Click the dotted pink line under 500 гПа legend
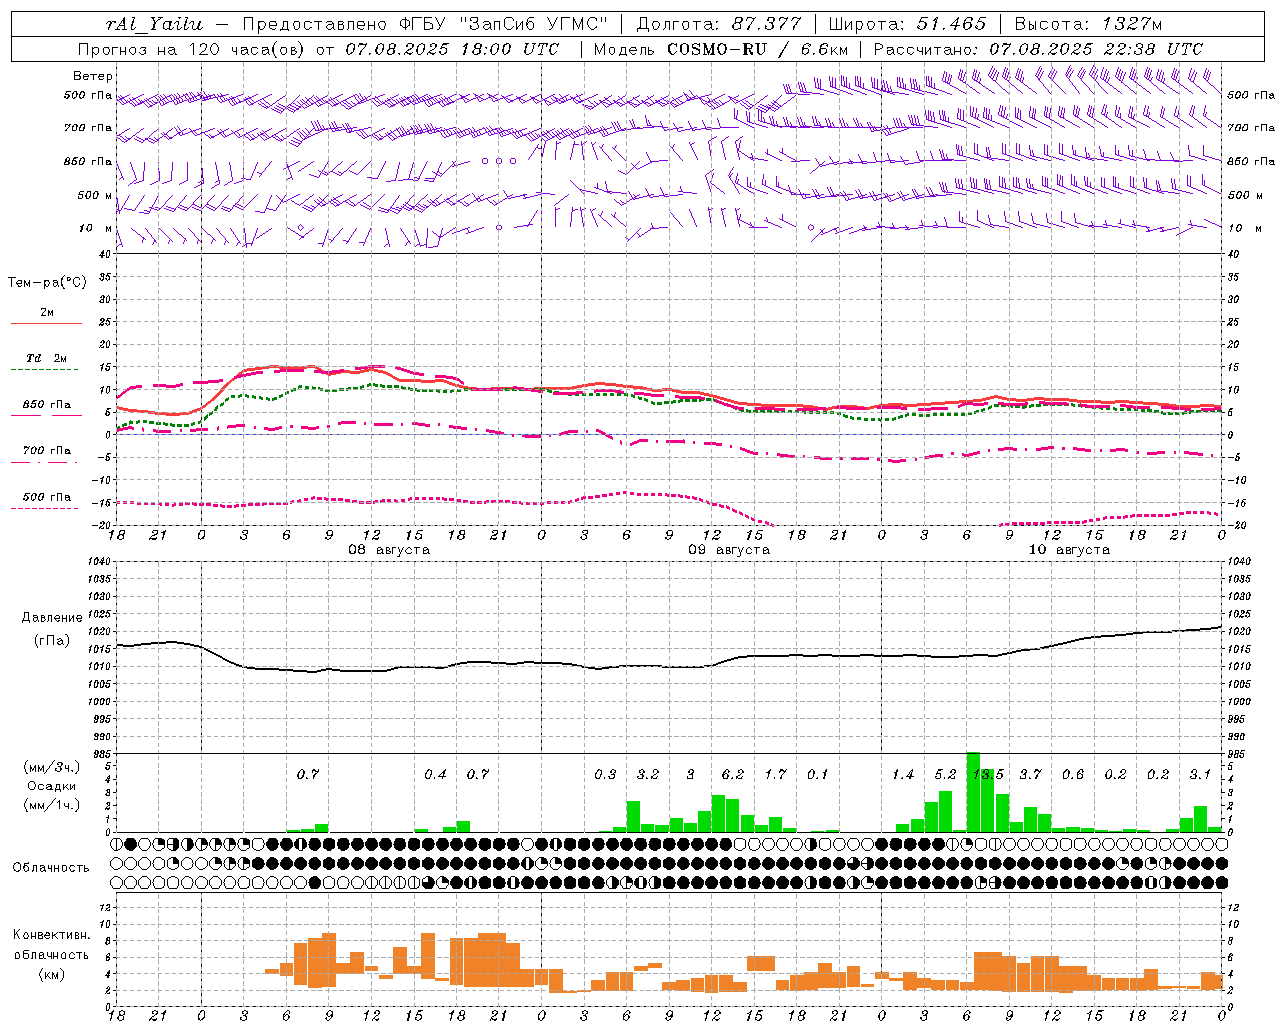The image size is (1280, 1024). click(x=45, y=509)
